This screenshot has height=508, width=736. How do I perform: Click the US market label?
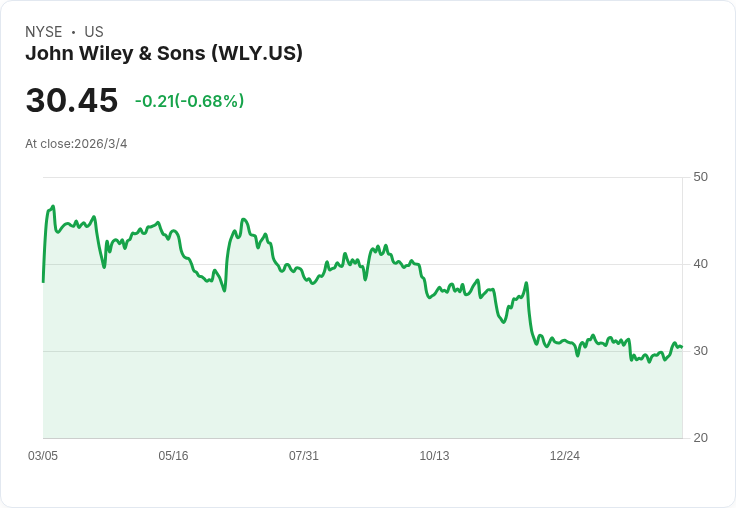94,32
